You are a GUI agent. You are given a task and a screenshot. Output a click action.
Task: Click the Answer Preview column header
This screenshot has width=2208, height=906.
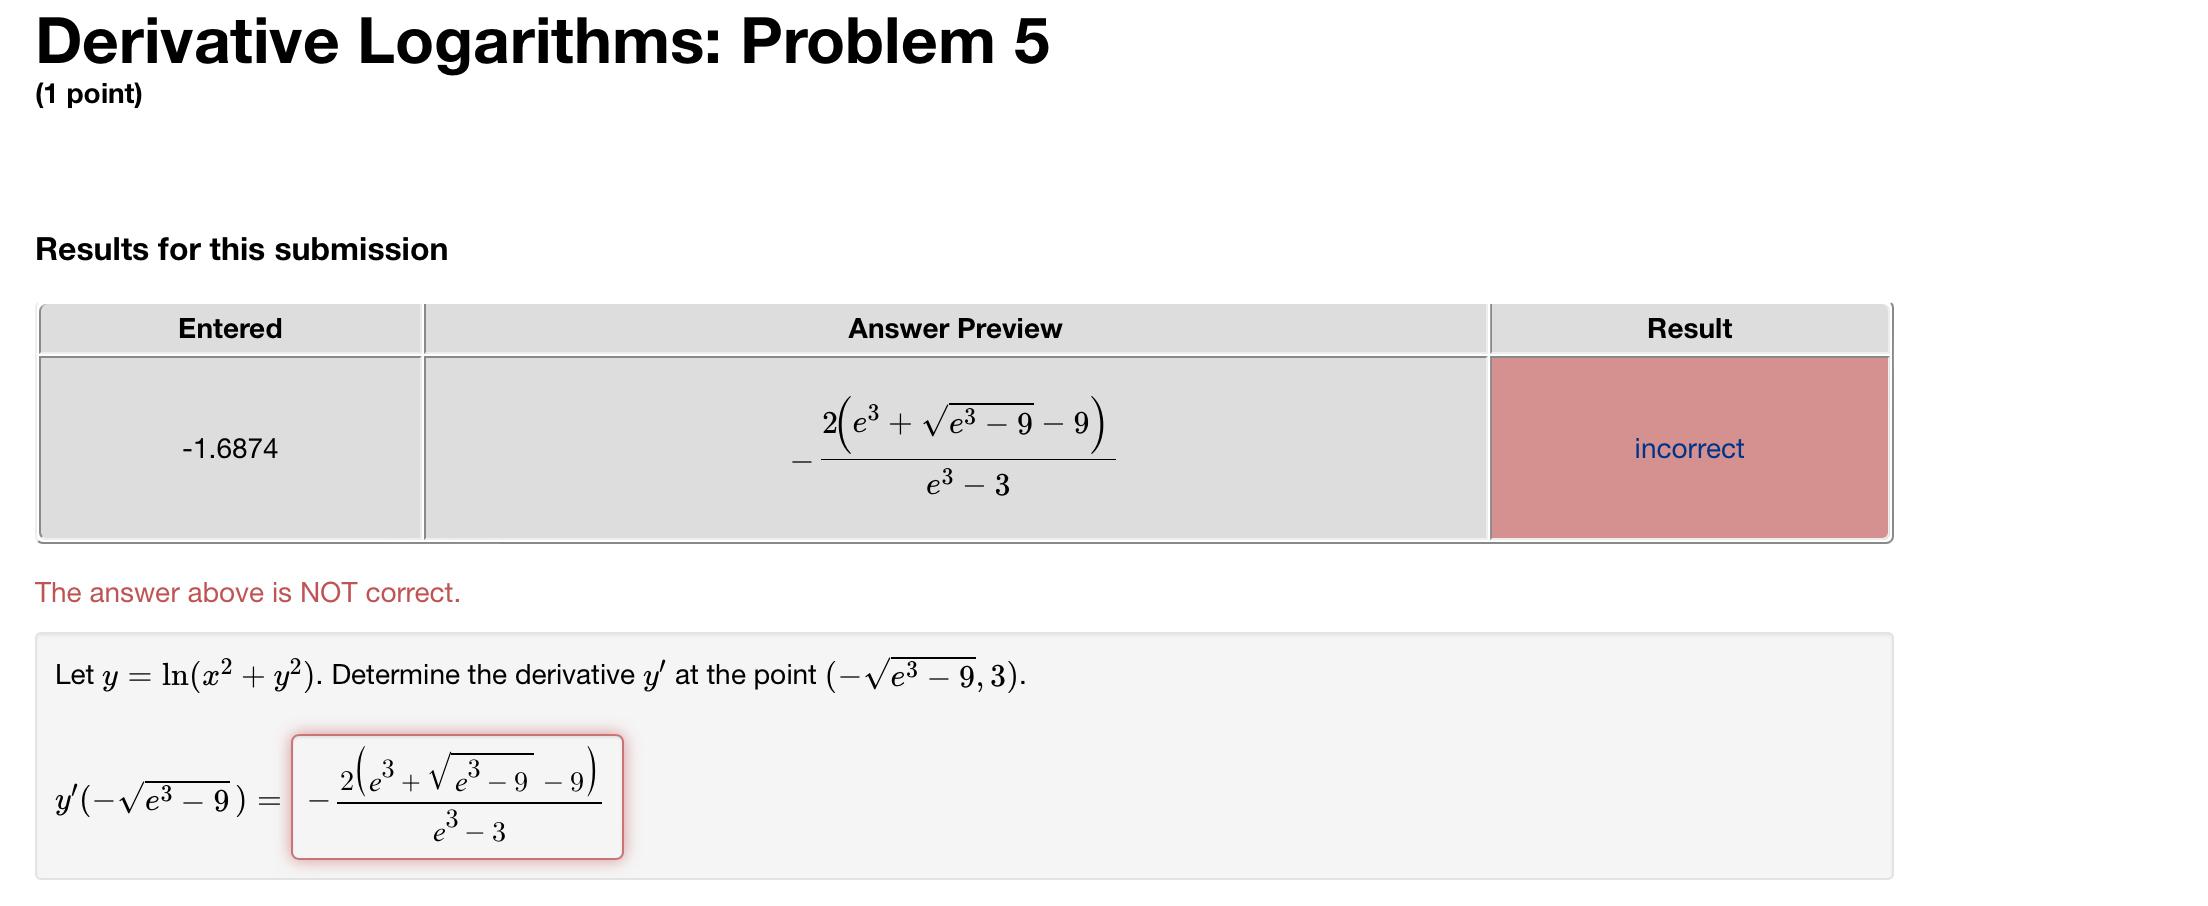(955, 328)
